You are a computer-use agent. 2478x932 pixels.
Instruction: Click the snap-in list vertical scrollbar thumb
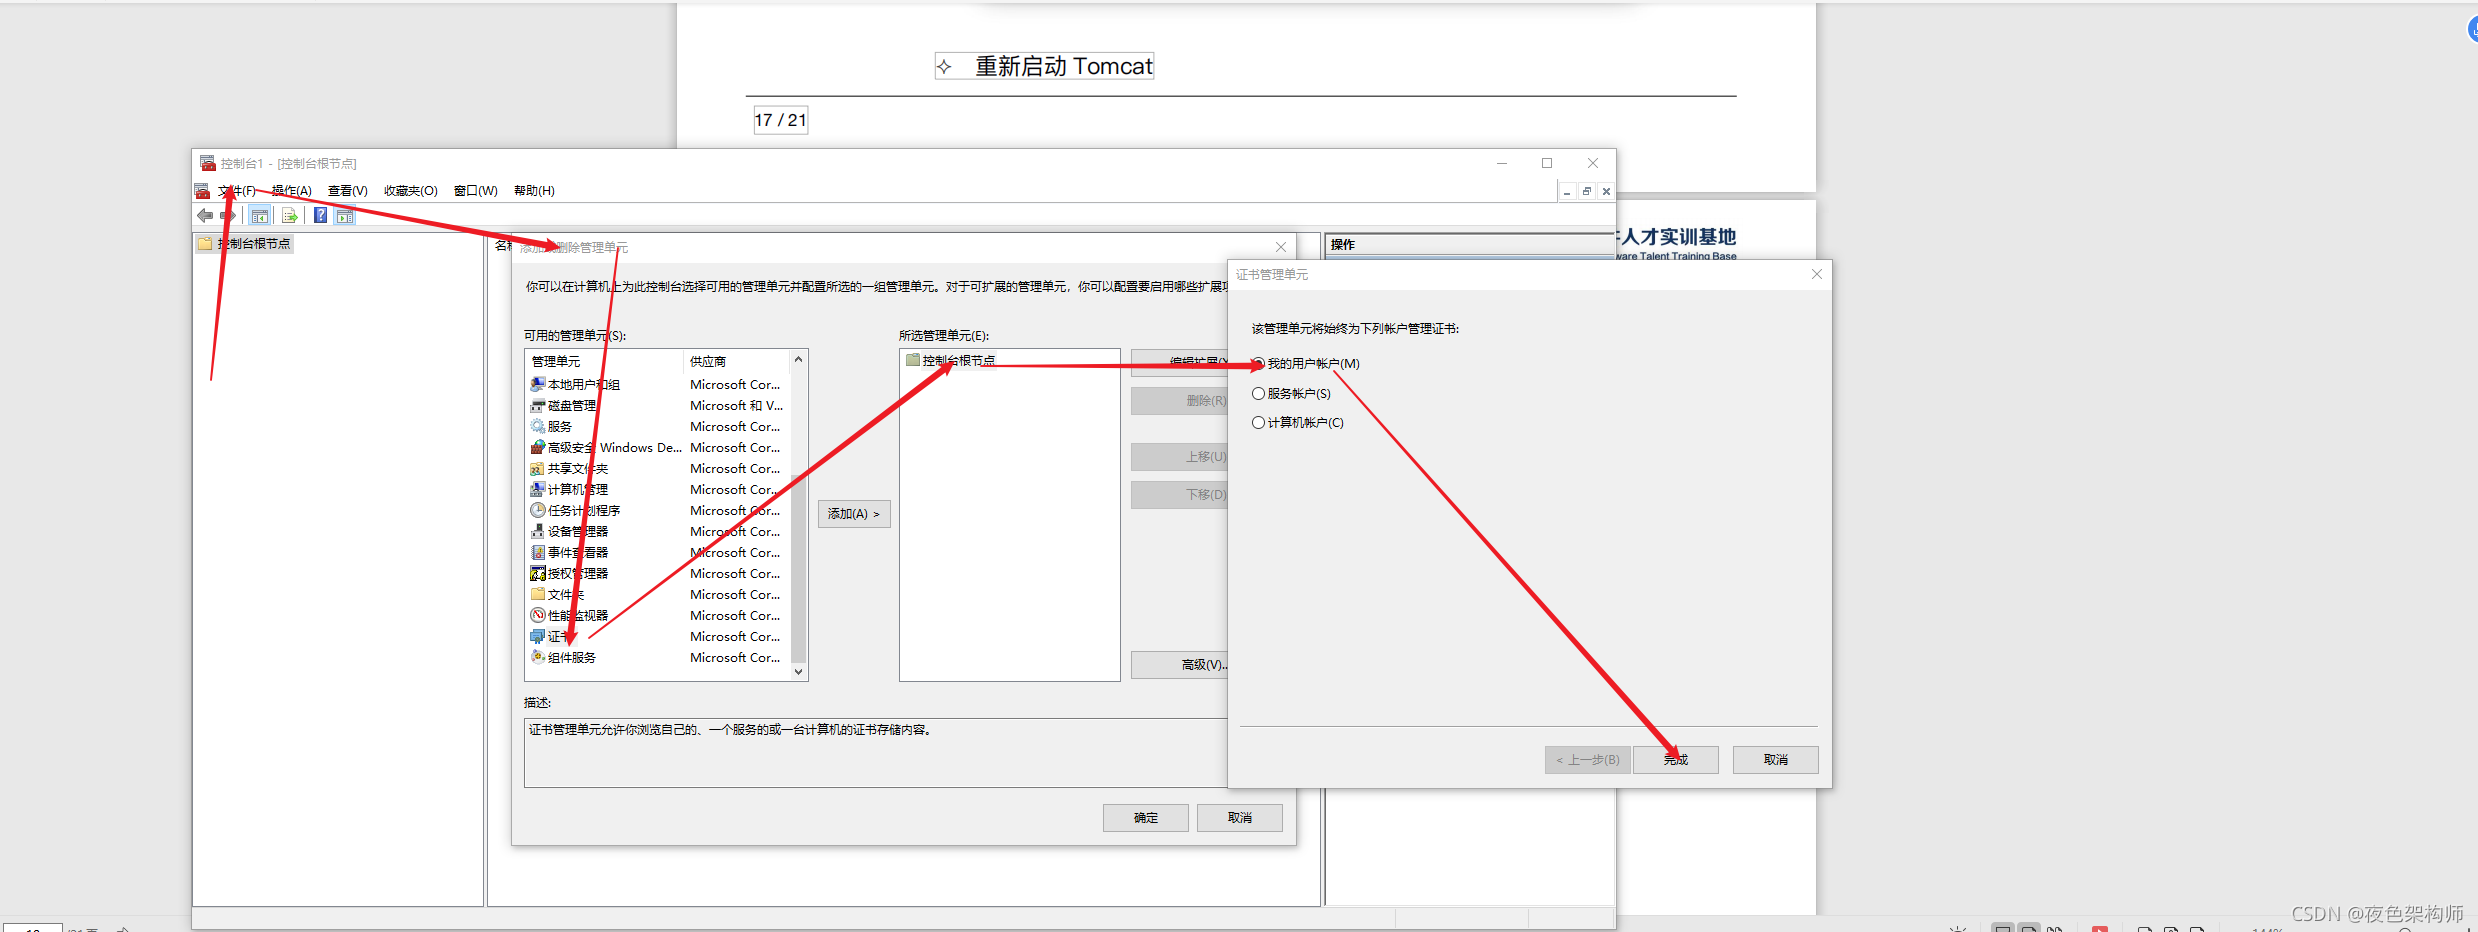coord(798,568)
